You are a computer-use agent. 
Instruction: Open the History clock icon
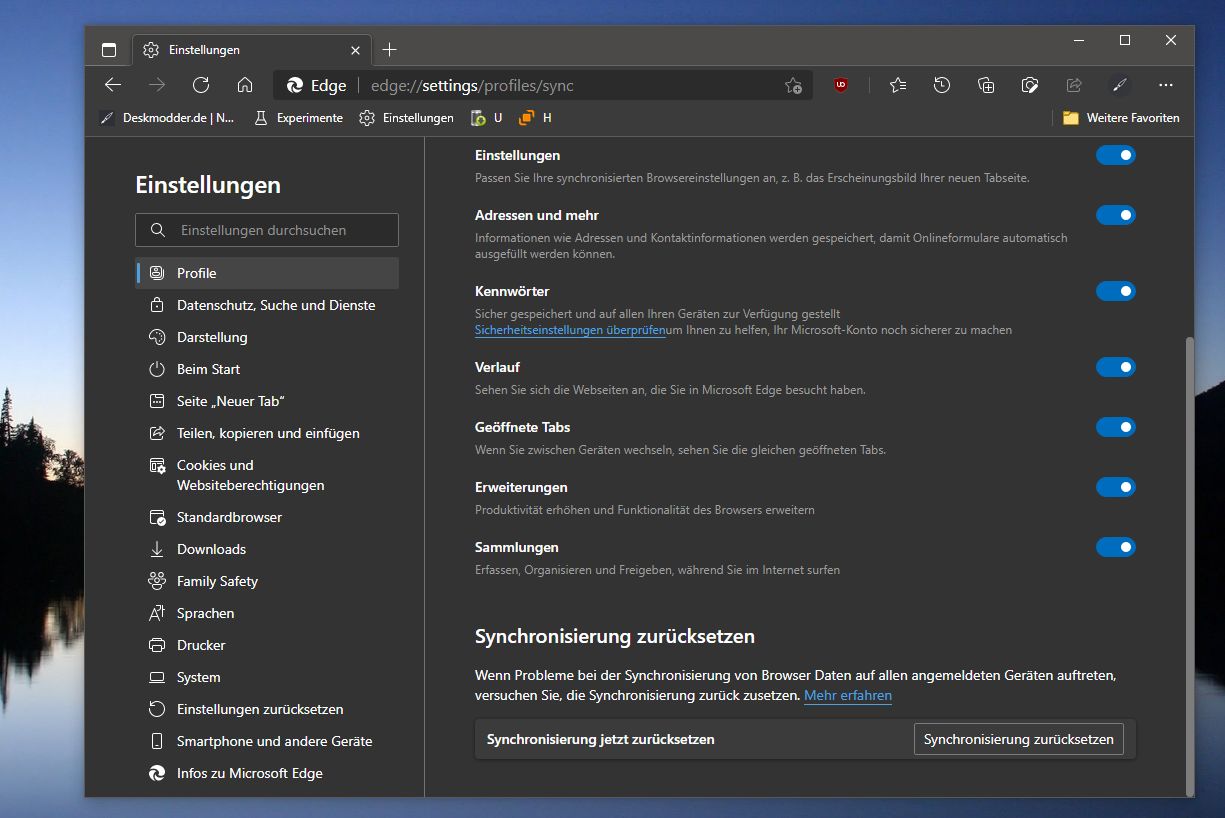tap(942, 85)
